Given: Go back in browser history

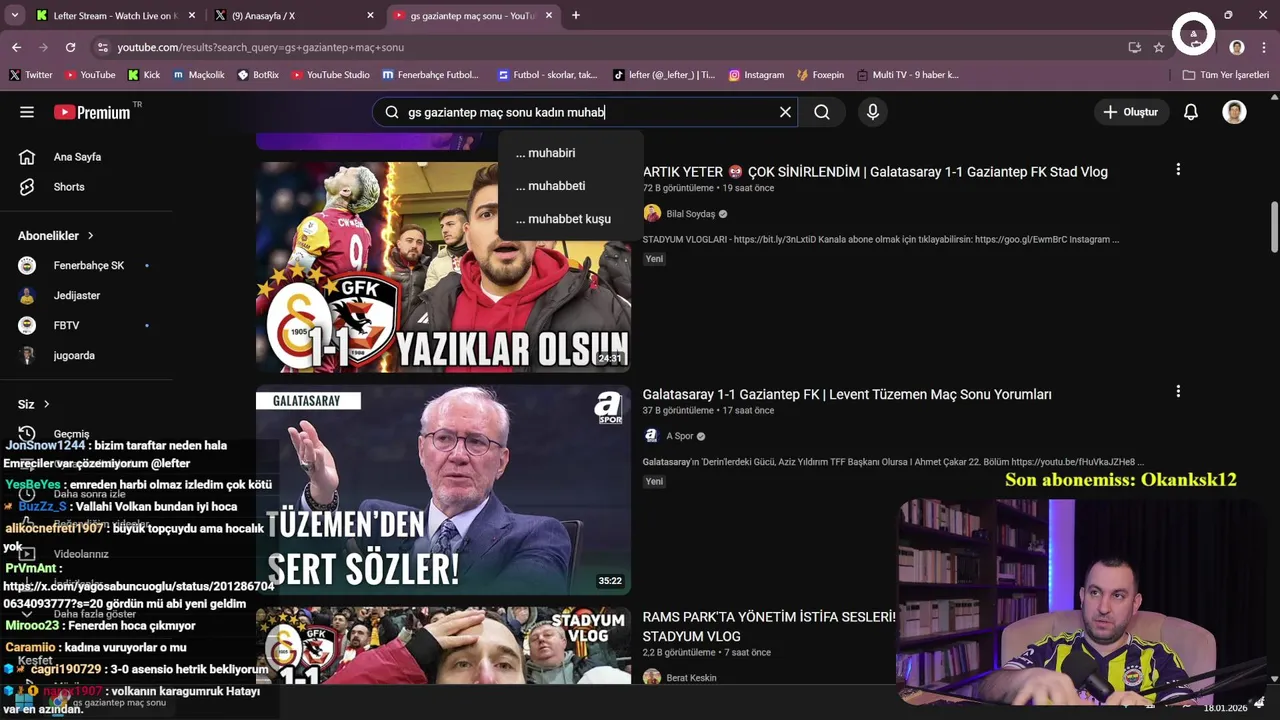Looking at the screenshot, I should click(x=16, y=47).
